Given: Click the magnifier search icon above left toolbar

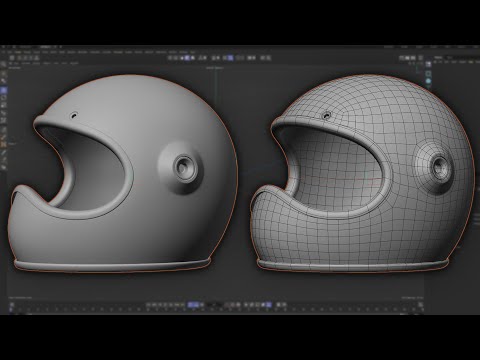Looking at the screenshot, I should (3, 64).
